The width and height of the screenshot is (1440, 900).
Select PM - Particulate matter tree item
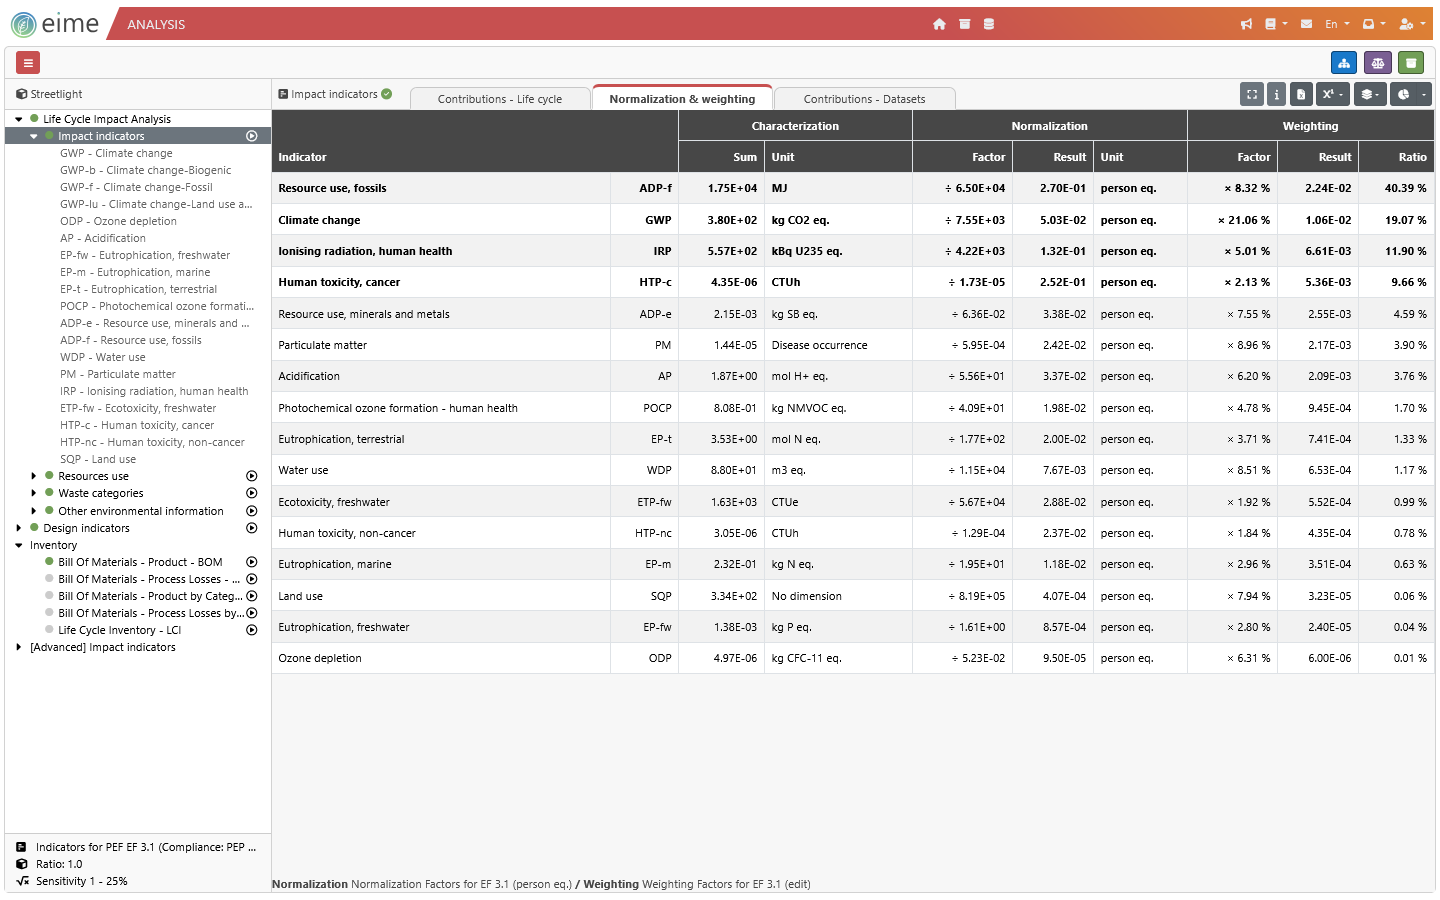(117, 374)
